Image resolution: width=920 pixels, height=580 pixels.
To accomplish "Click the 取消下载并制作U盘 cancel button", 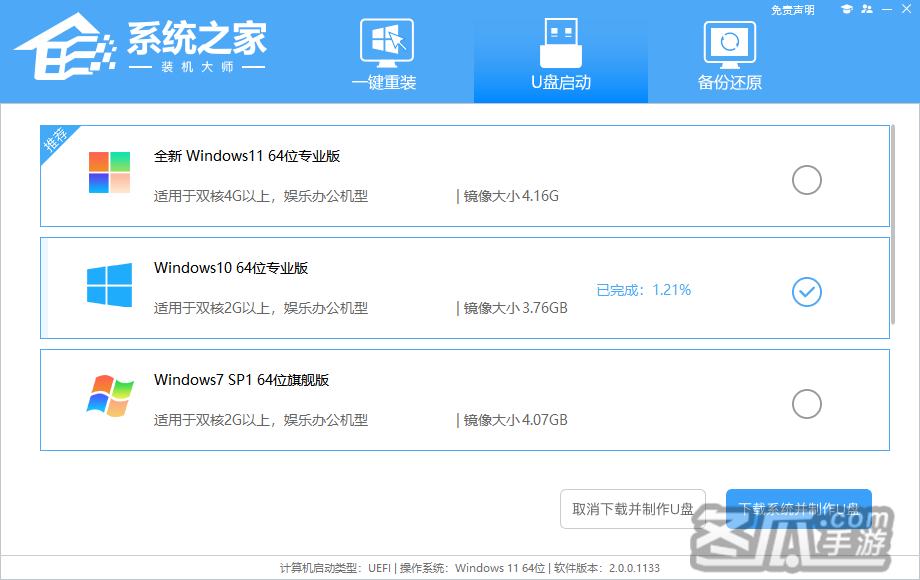I will pyautogui.click(x=632, y=509).
